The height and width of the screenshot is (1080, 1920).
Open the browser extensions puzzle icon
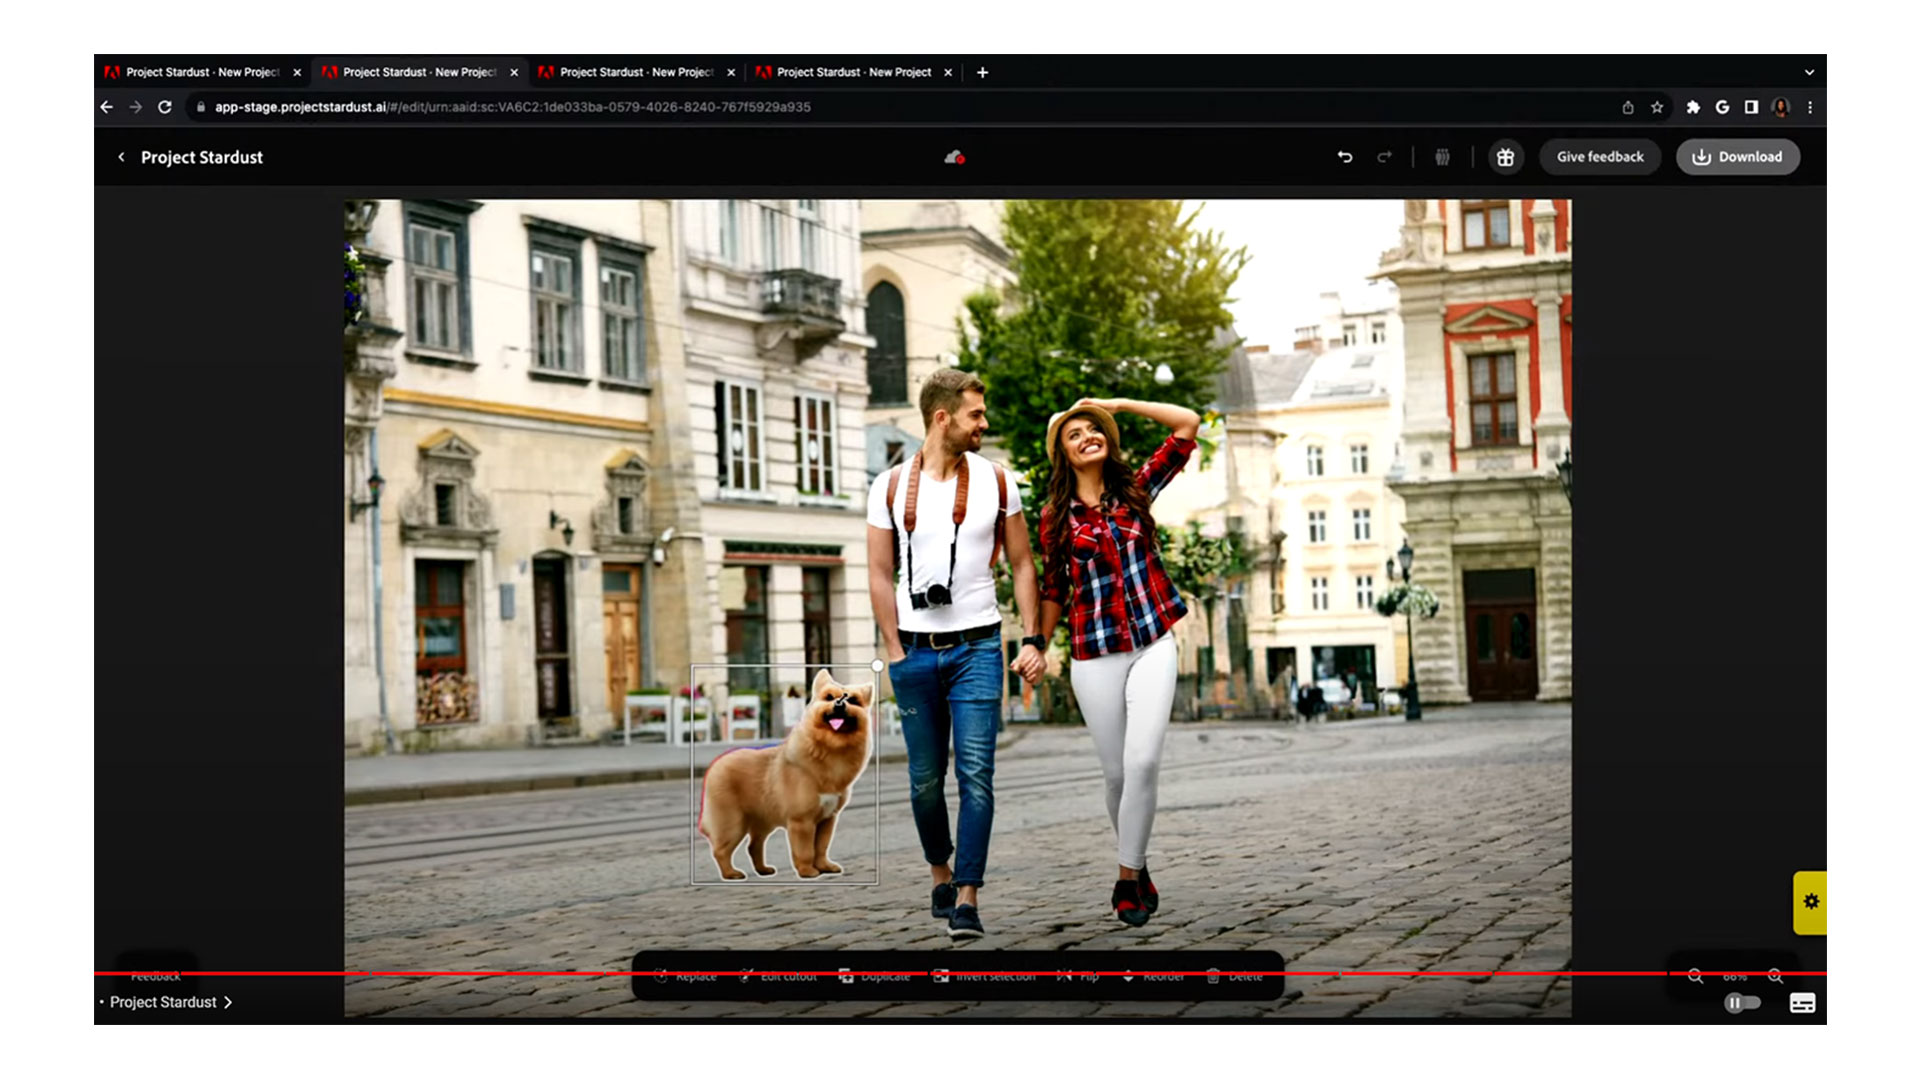point(1692,107)
